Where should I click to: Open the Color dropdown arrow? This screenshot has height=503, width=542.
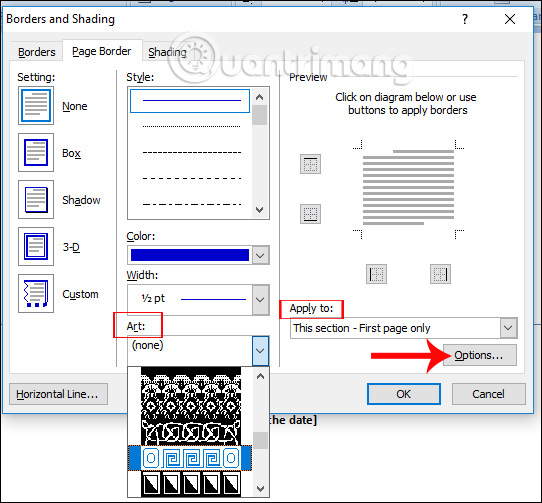(260, 255)
